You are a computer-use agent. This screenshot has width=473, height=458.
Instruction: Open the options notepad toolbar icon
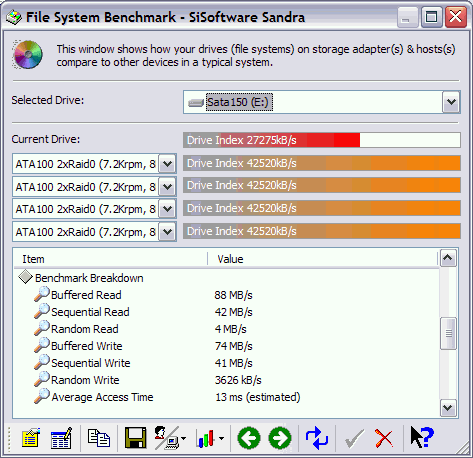[31, 438]
